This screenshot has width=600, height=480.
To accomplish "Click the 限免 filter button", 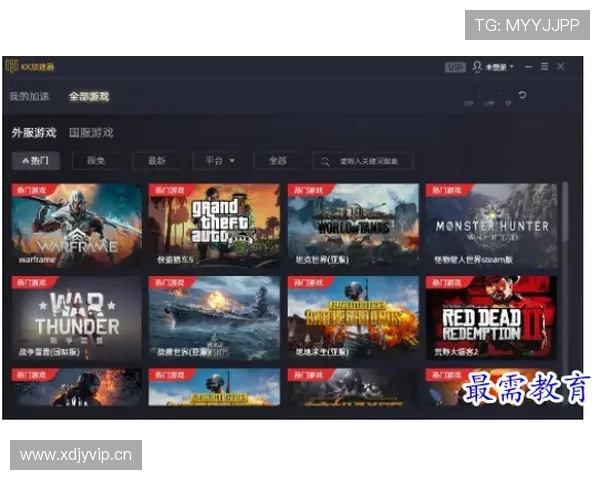I will [x=96, y=161].
